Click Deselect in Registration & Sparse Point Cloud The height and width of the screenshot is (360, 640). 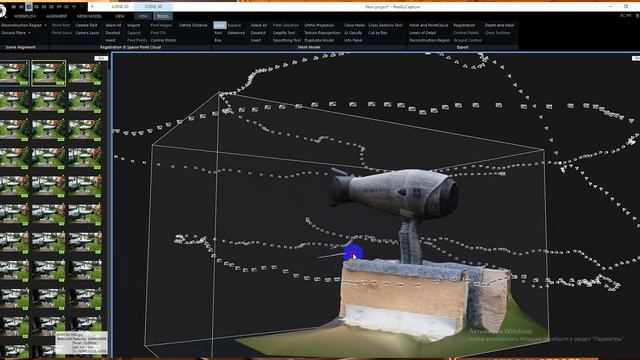tap(112, 33)
